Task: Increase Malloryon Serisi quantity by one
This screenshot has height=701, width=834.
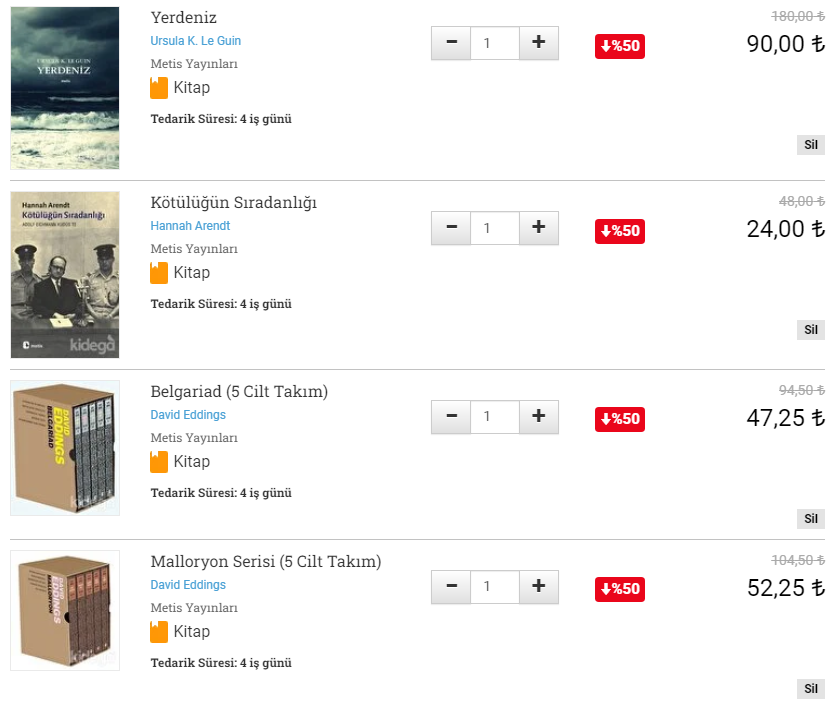Action: [538, 587]
